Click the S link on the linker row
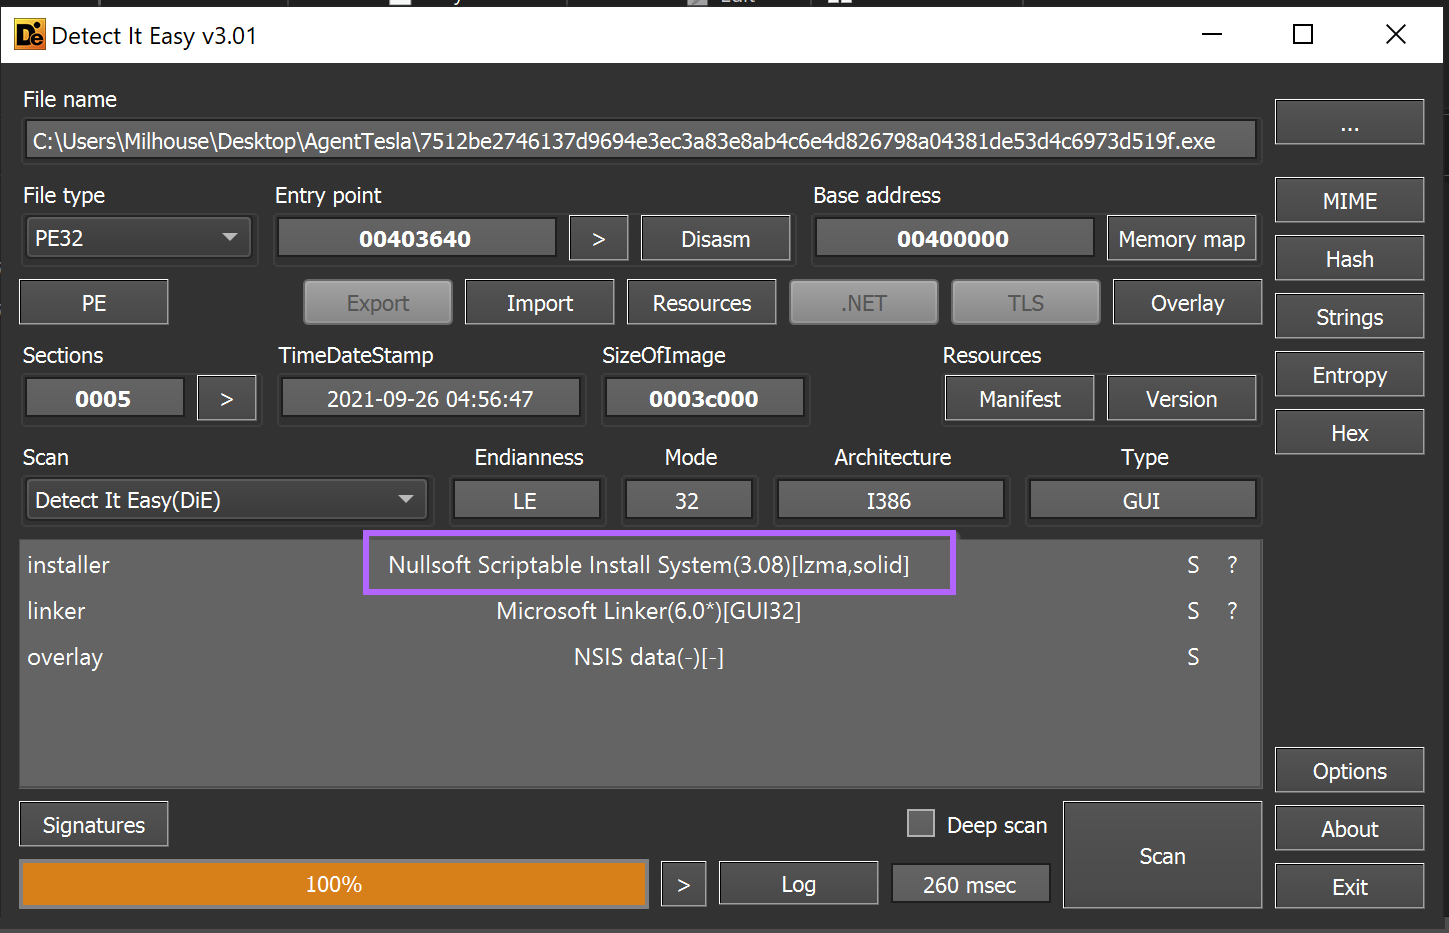This screenshot has width=1449, height=933. click(1193, 610)
